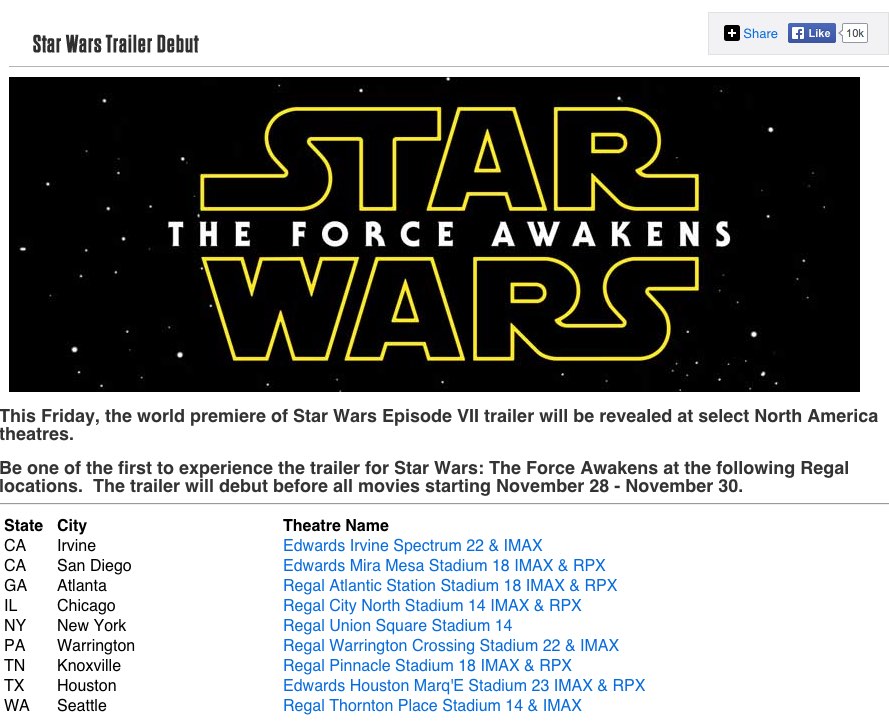The height and width of the screenshot is (727, 889).
Task: Open the Star Wars Force Awakens banner
Action: [434, 234]
